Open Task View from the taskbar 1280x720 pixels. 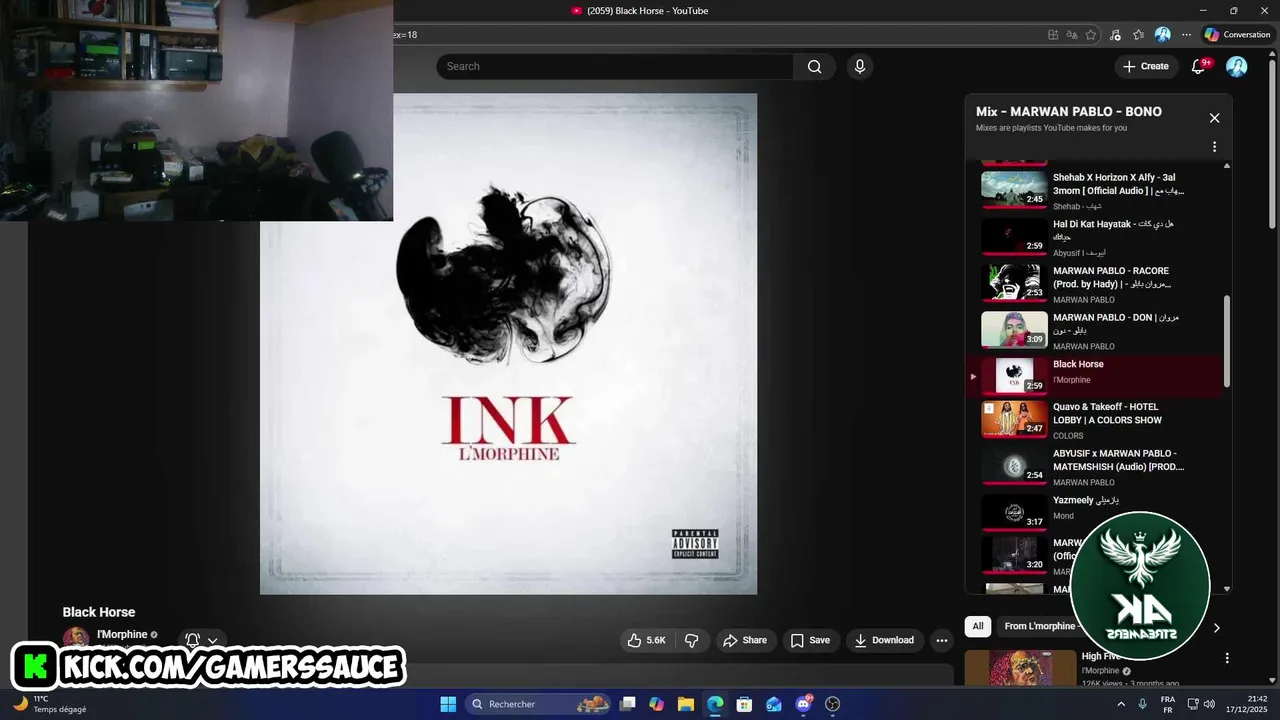628,704
